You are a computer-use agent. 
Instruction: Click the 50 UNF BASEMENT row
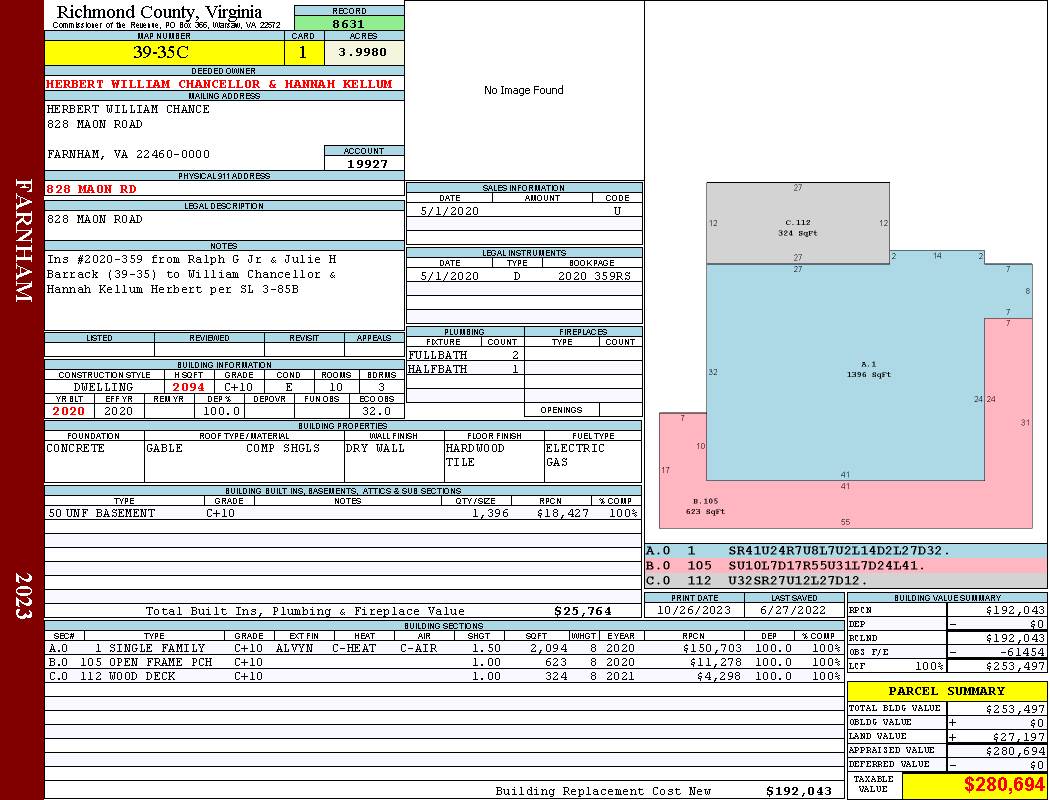342,513
